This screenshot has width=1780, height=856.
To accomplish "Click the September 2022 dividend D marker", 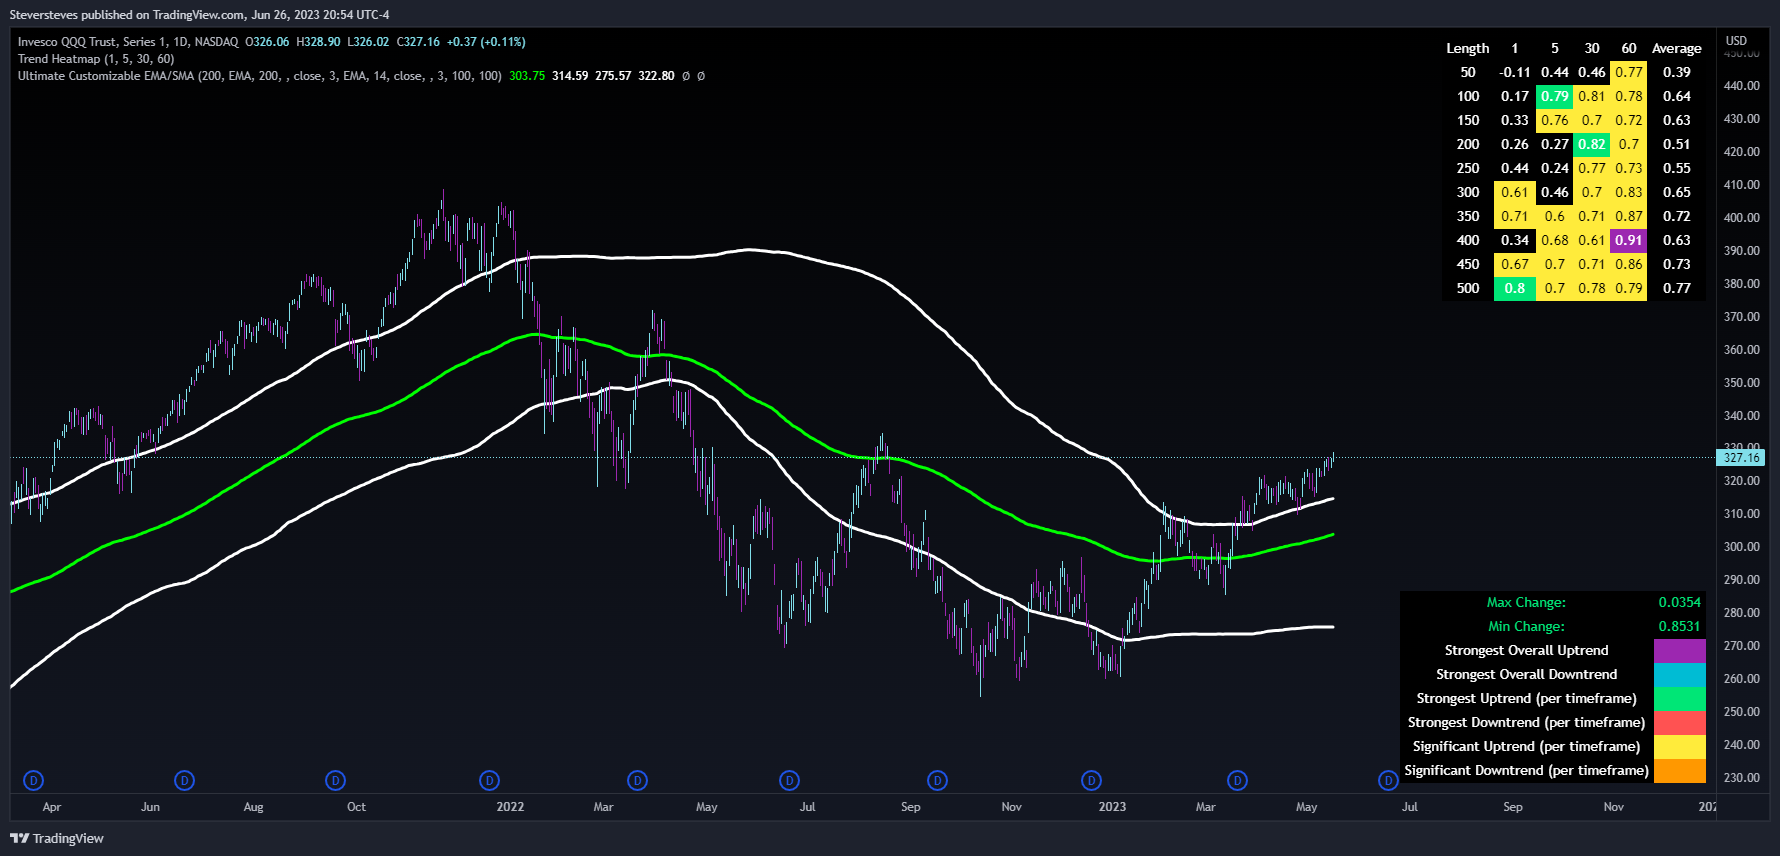I will click(x=937, y=780).
